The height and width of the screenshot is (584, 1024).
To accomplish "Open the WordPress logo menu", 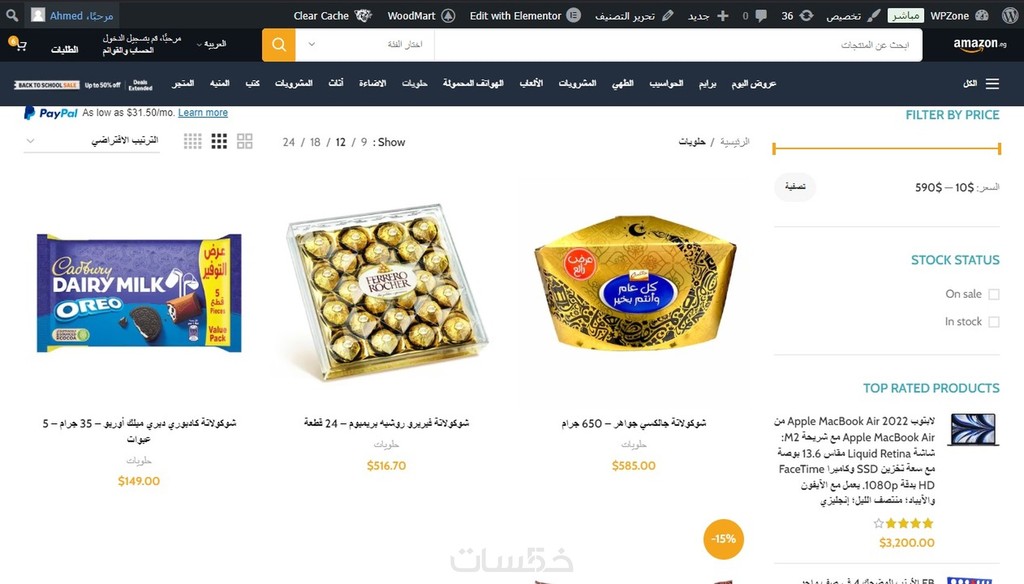I will tap(1010, 15).
